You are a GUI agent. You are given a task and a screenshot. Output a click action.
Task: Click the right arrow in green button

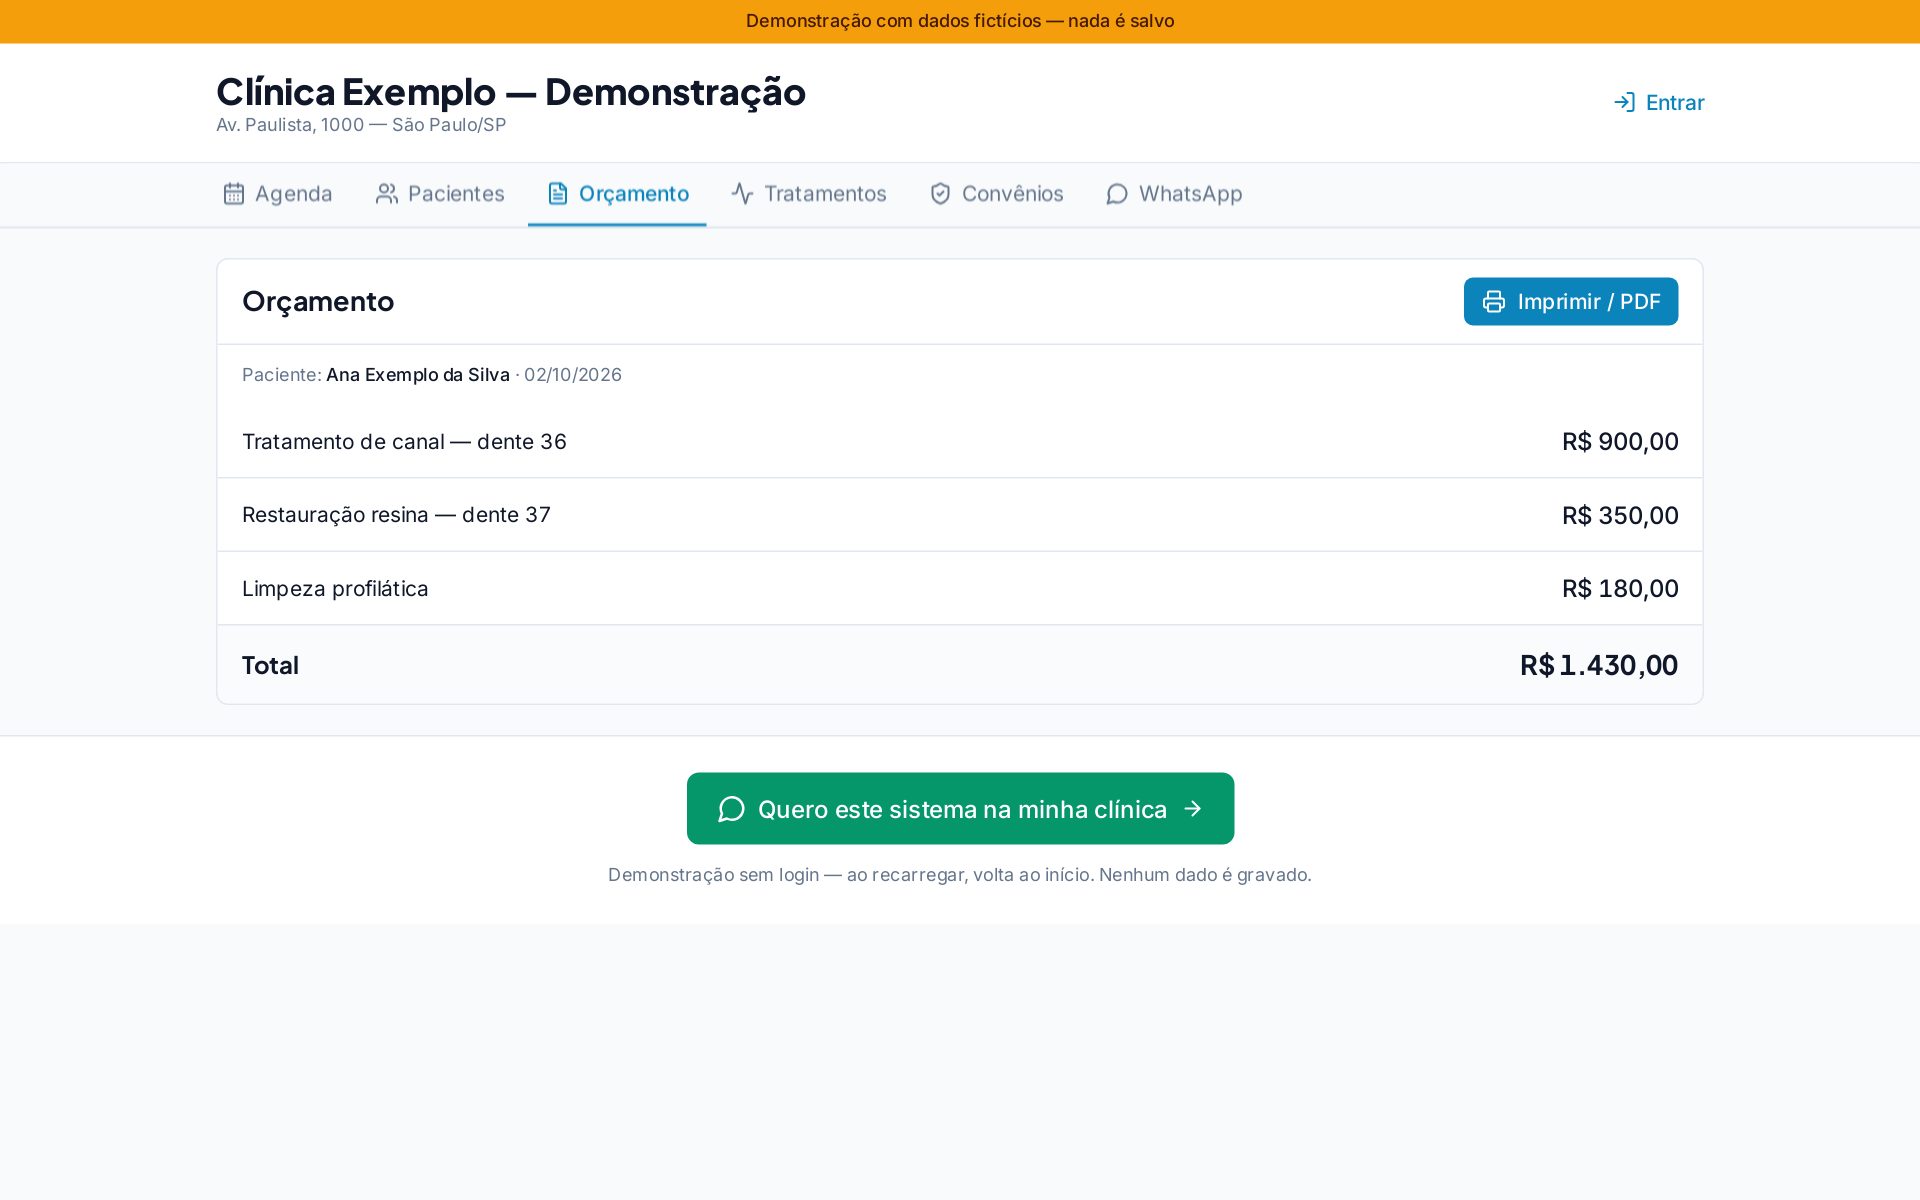click(1192, 808)
